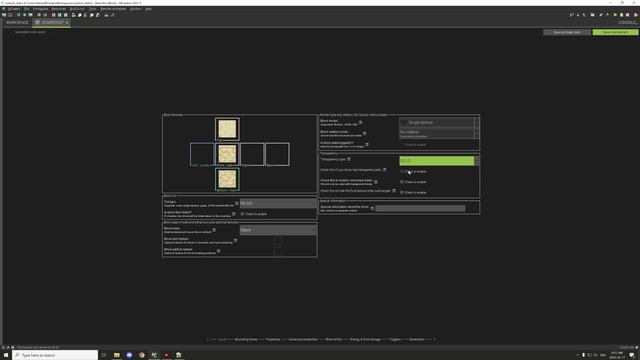This screenshot has height=360, width=640.
Task: Go to the Properties page
Action: pos(273,339)
